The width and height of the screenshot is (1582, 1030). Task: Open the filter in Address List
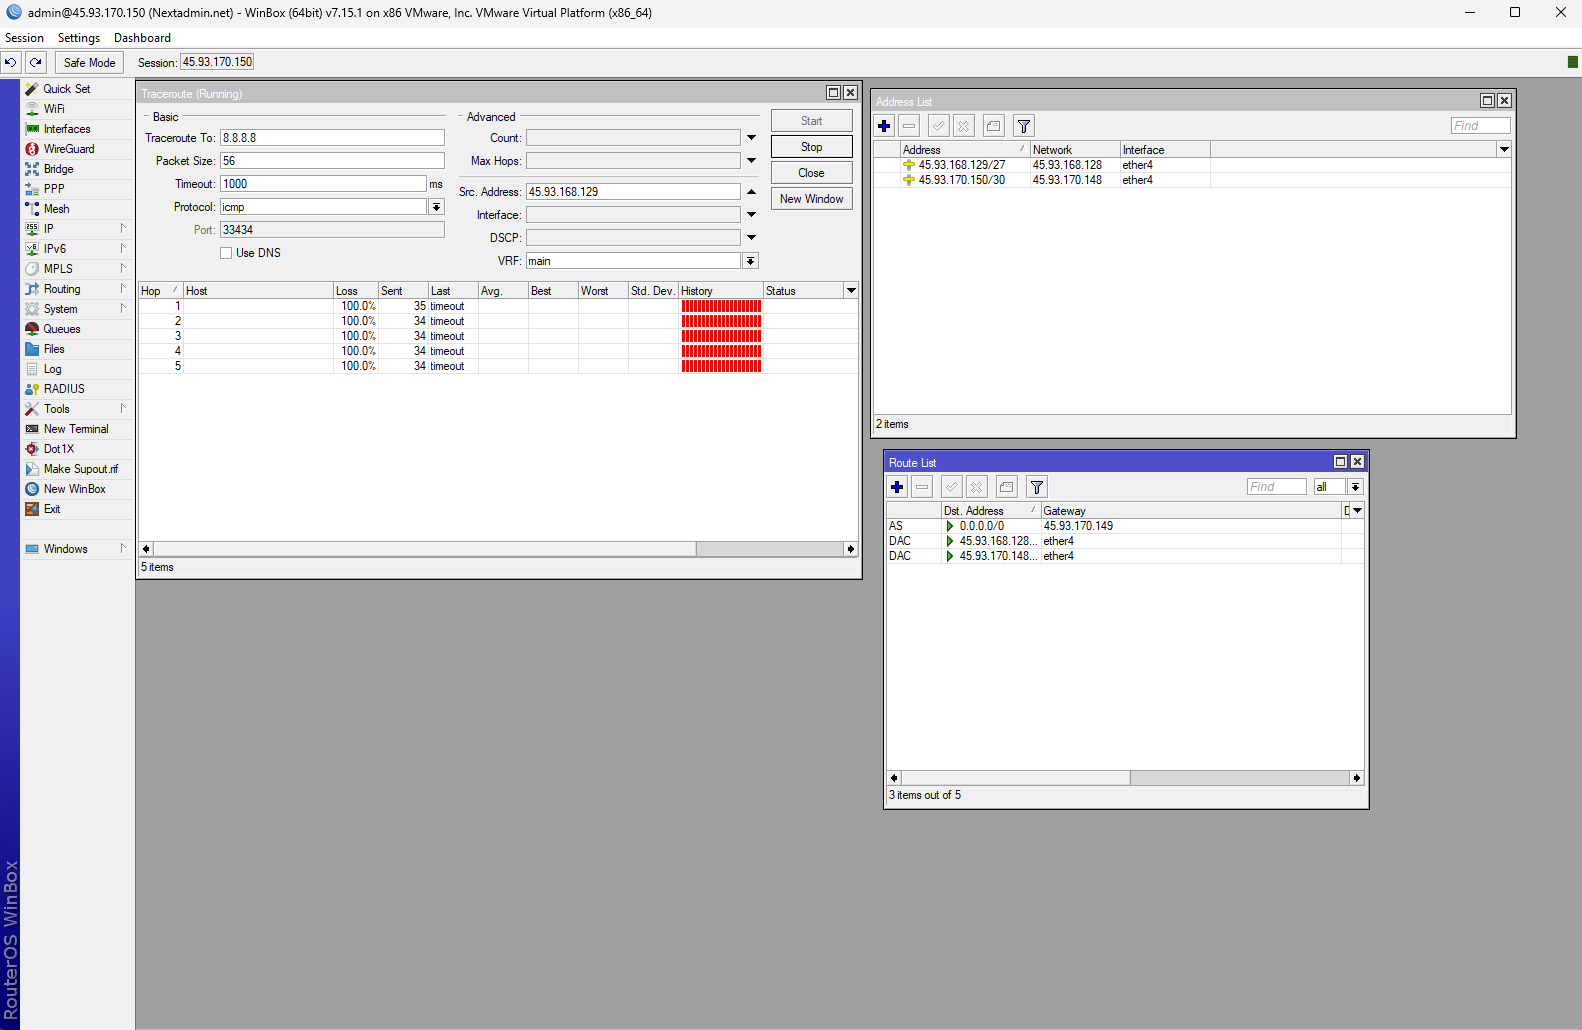coord(1023,126)
